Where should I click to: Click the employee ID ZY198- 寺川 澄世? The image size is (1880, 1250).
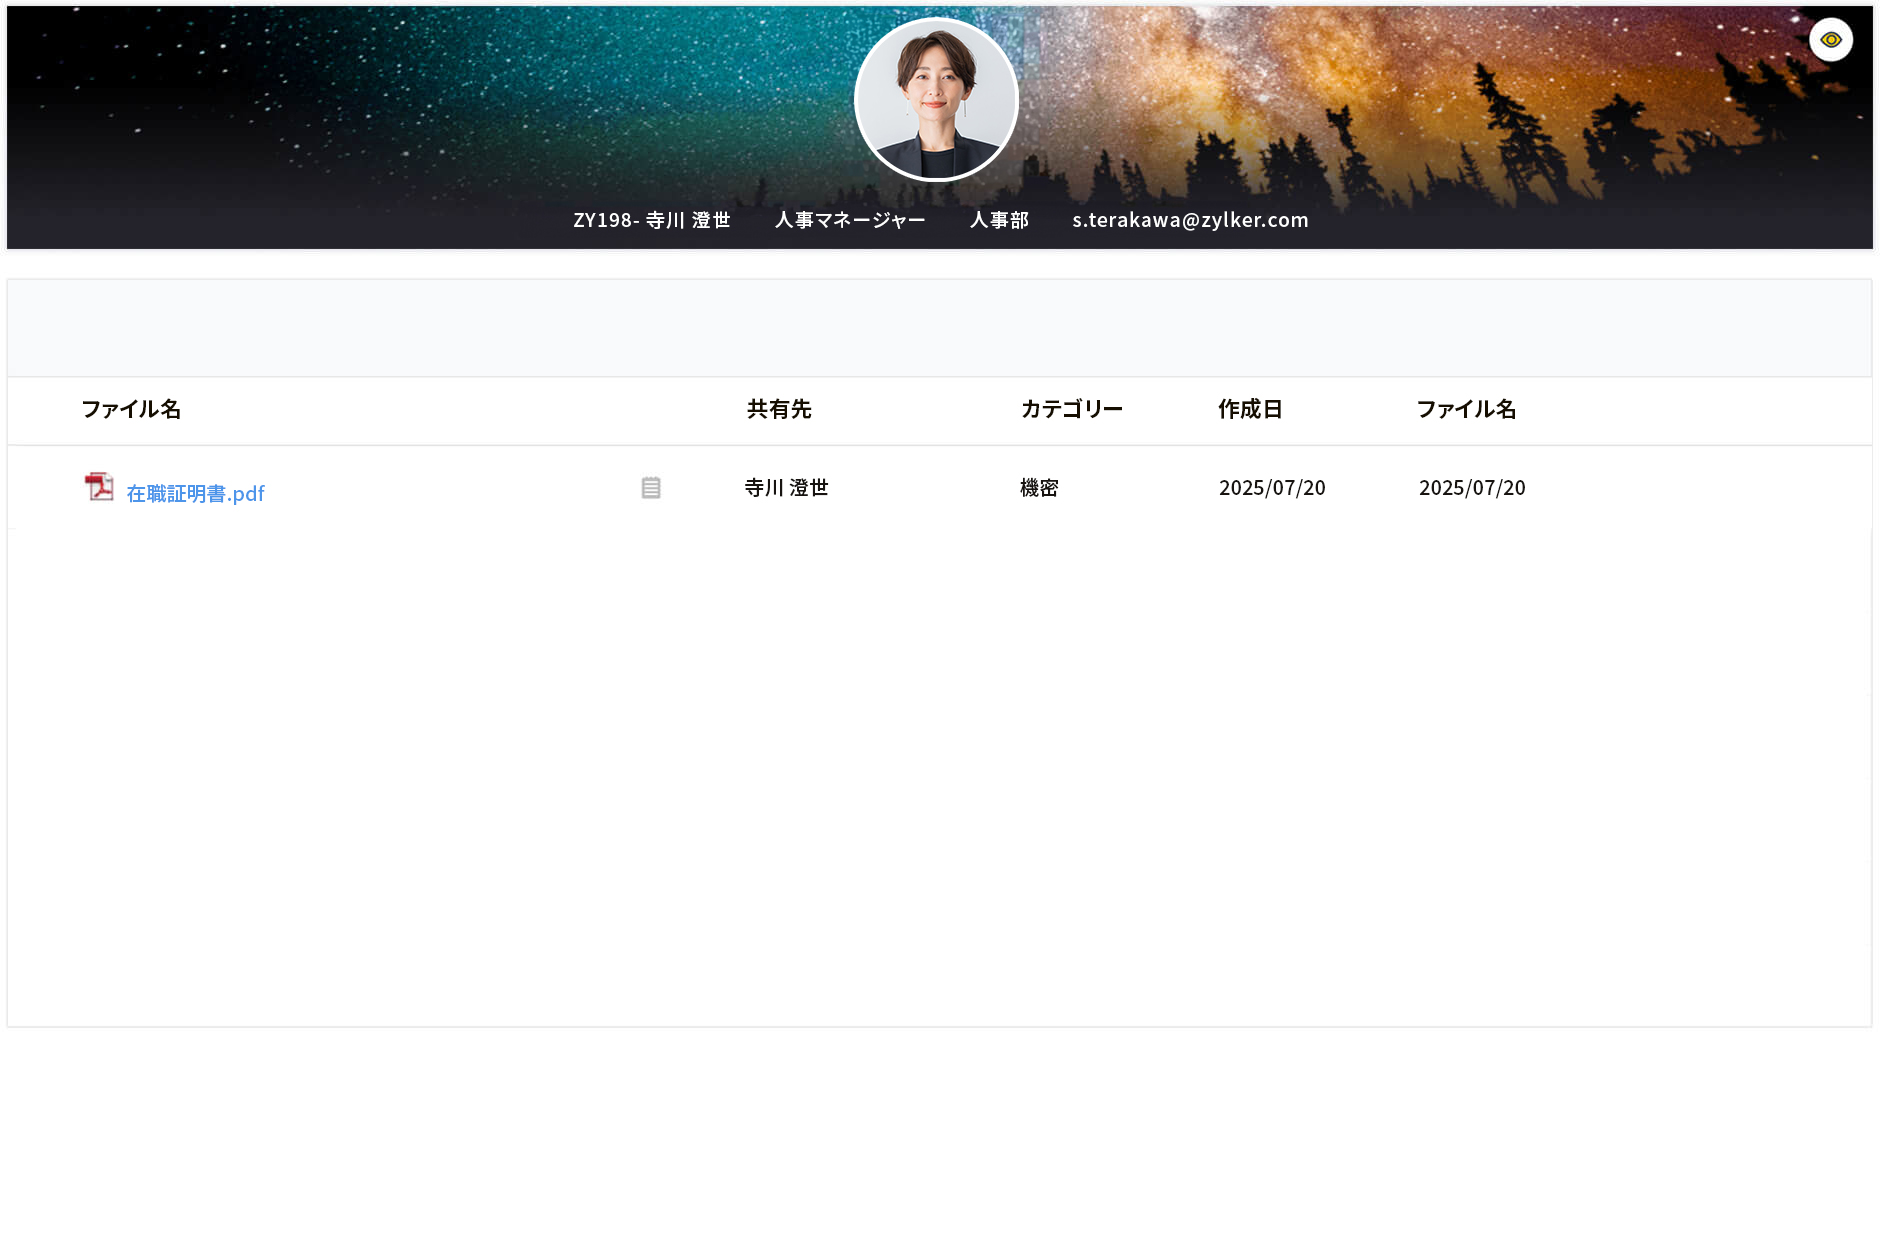click(x=652, y=220)
